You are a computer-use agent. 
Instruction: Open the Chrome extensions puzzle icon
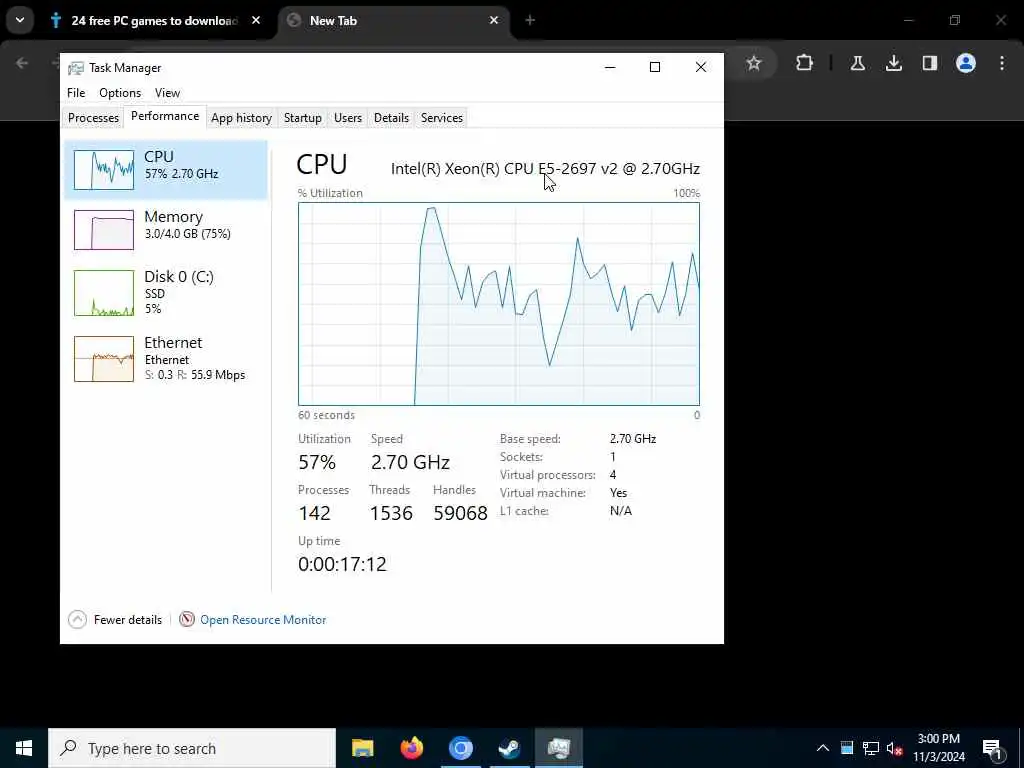tap(805, 63)
